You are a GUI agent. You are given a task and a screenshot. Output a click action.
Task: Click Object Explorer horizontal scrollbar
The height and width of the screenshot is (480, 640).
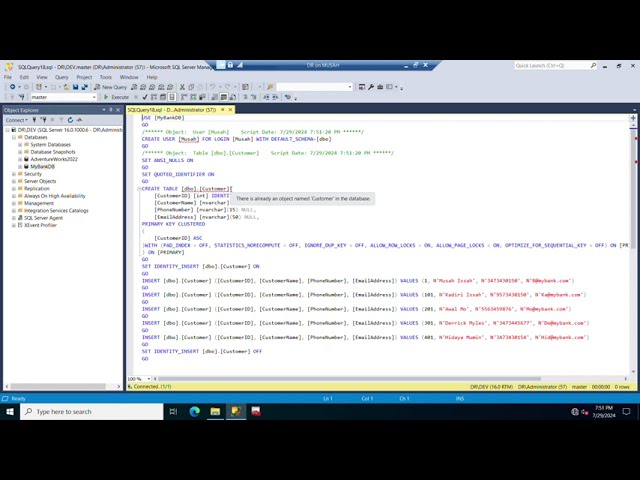coord(58,386)
